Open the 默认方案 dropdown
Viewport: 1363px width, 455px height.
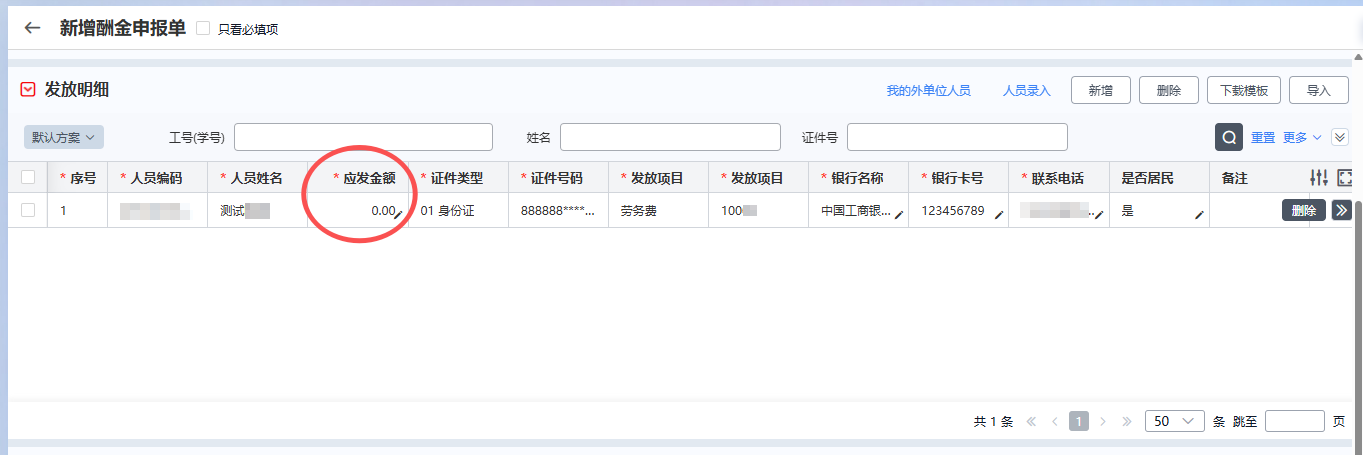tap(64, 137)
